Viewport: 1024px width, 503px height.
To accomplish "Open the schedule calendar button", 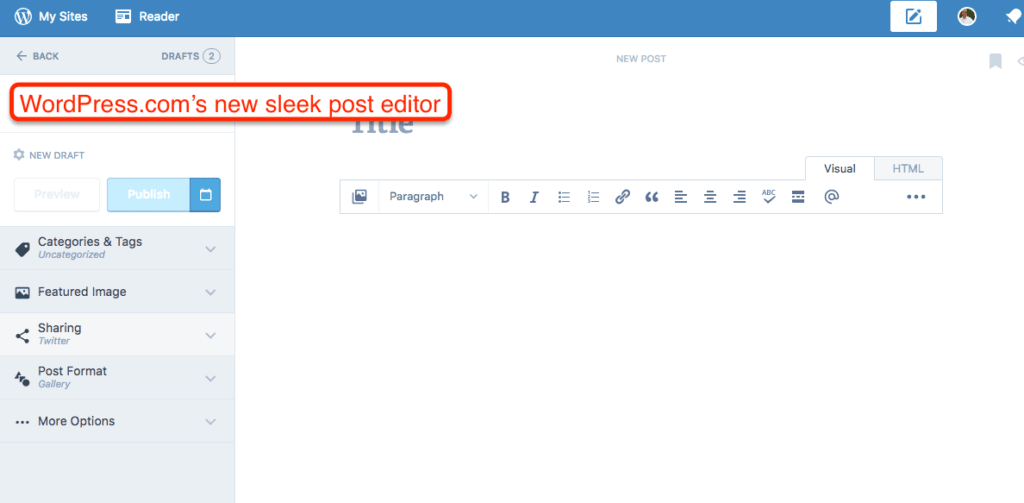I will click(205, 195).
